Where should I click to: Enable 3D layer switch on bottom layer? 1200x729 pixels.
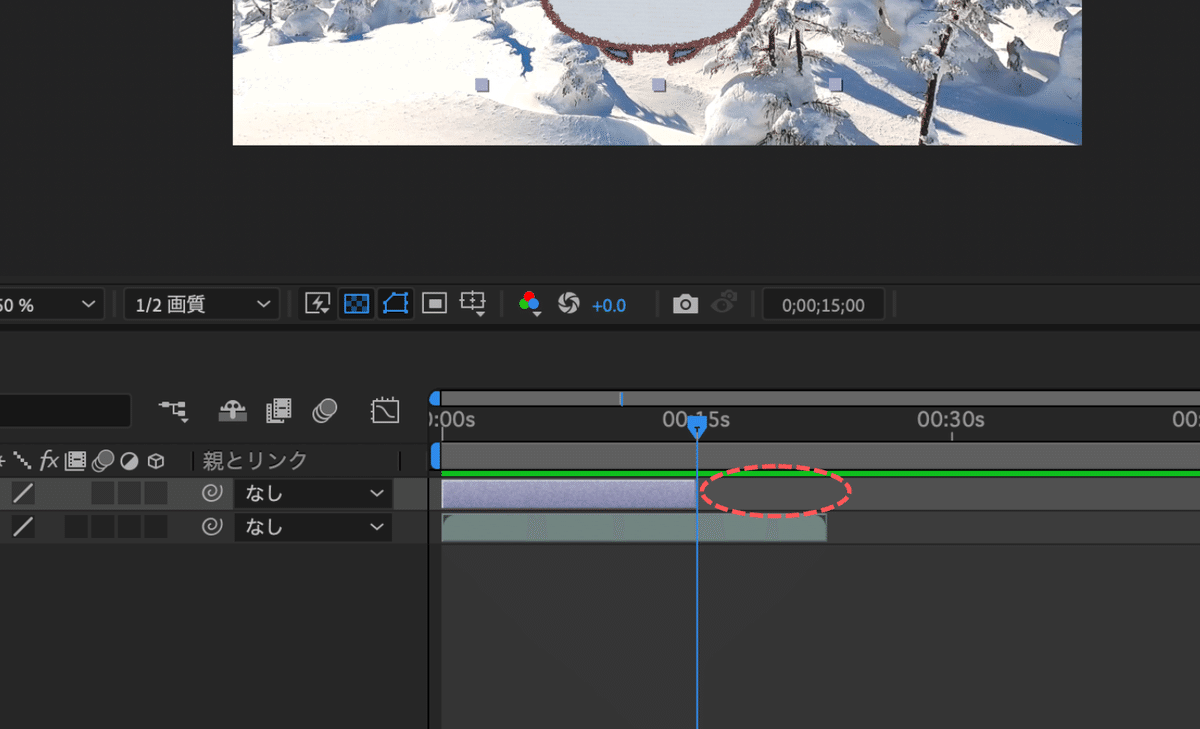pos(155,527)
